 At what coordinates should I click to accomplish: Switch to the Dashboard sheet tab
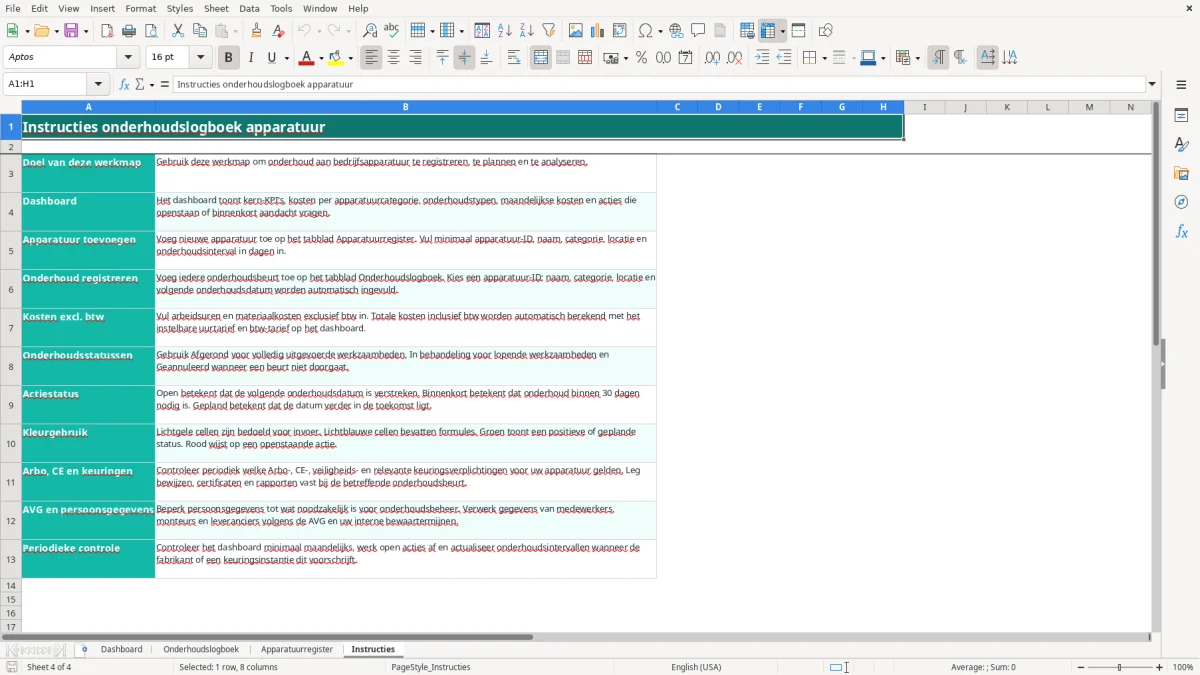pyautogui.click(x=122, y=649)
